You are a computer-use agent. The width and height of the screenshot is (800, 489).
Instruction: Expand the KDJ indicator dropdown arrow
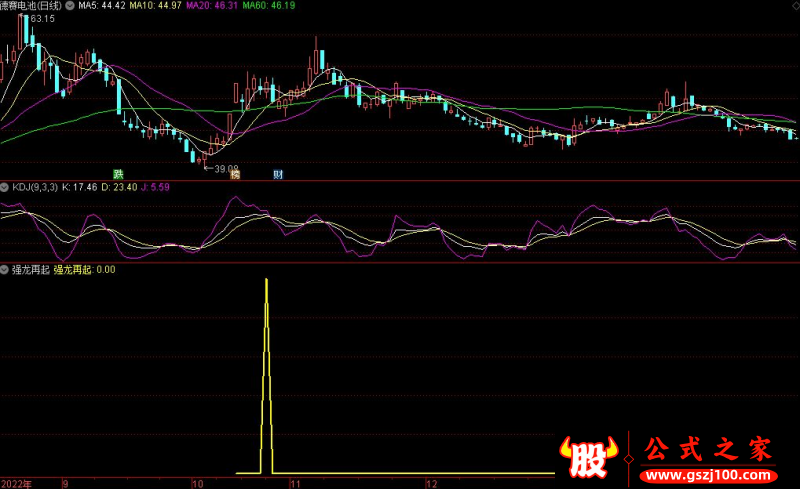5,187
